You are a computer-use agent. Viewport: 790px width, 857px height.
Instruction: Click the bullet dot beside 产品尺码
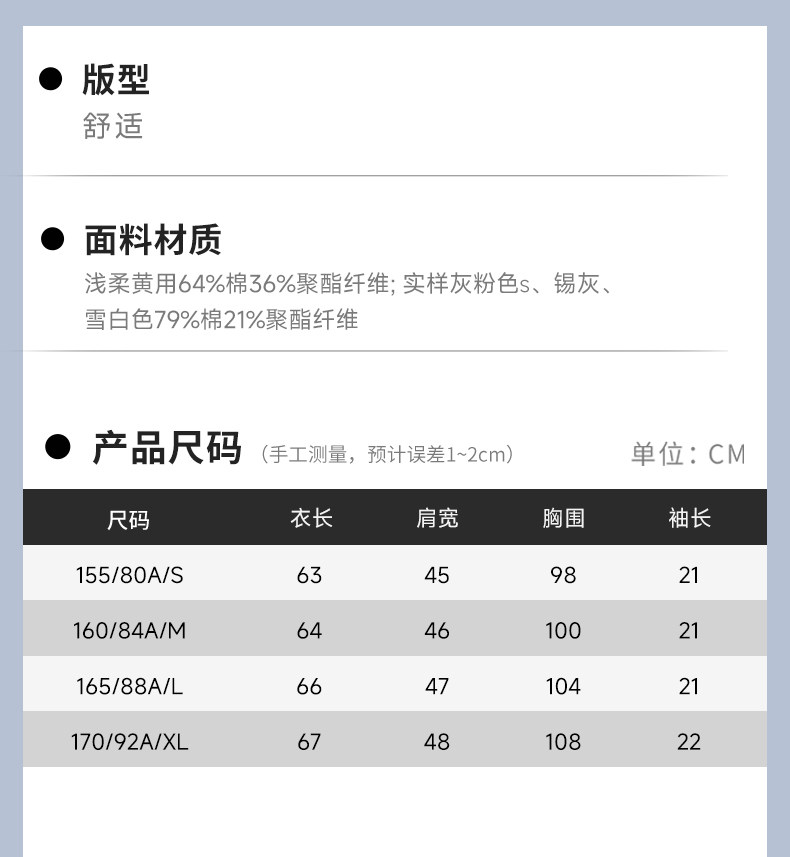[x=59, y=447]
